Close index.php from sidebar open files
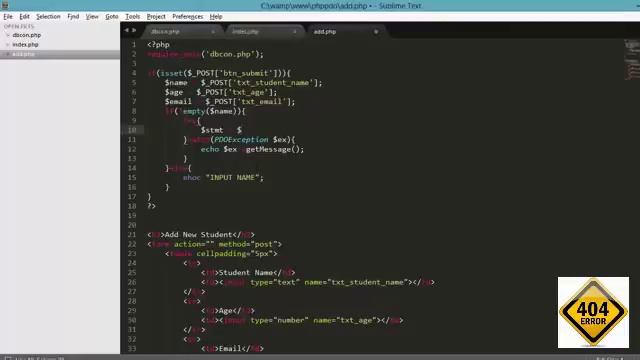640x360 pixels. 7,44
